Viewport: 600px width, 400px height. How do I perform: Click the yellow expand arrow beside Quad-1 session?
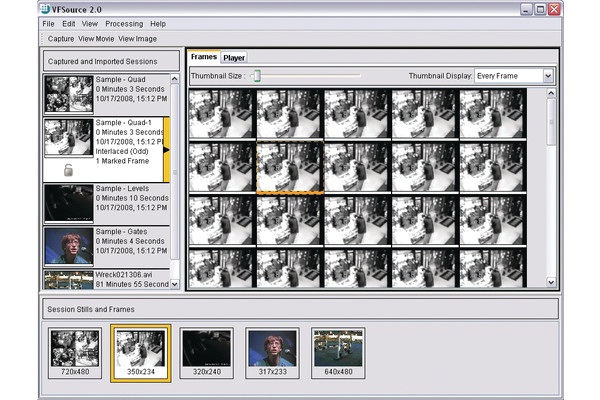166,150
